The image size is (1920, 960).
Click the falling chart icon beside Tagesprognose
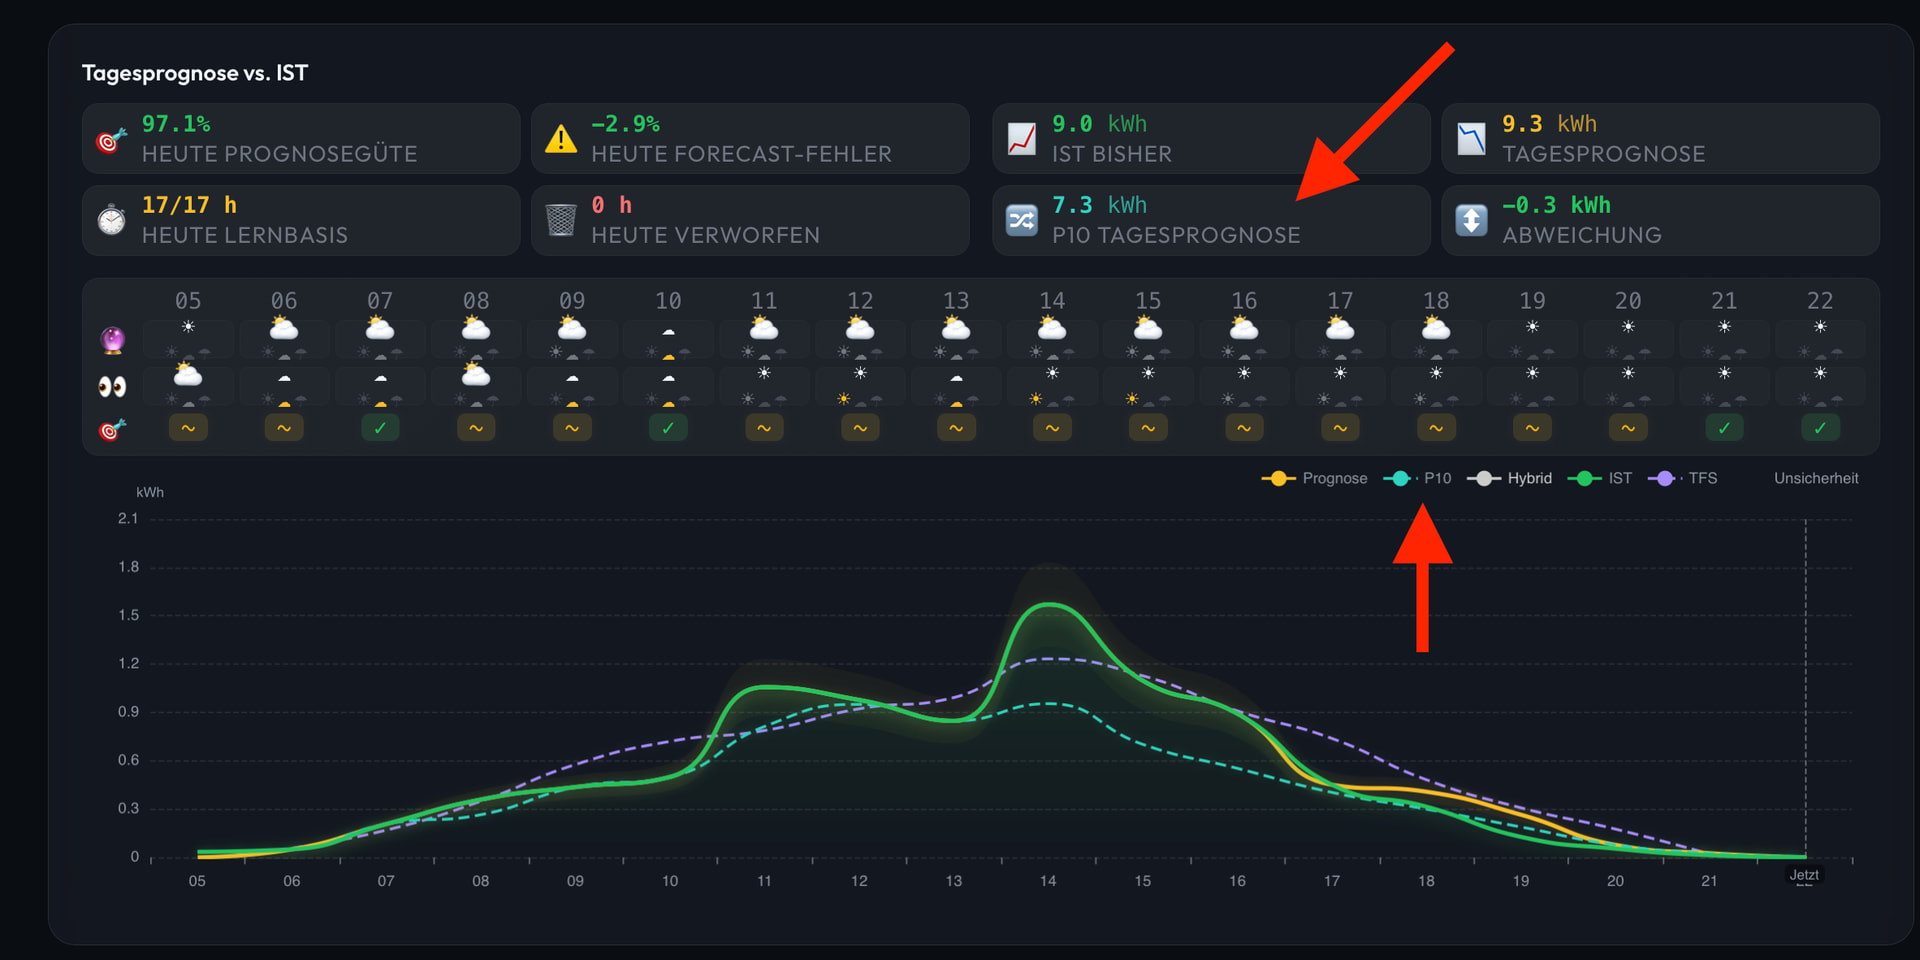(1471, 139)
